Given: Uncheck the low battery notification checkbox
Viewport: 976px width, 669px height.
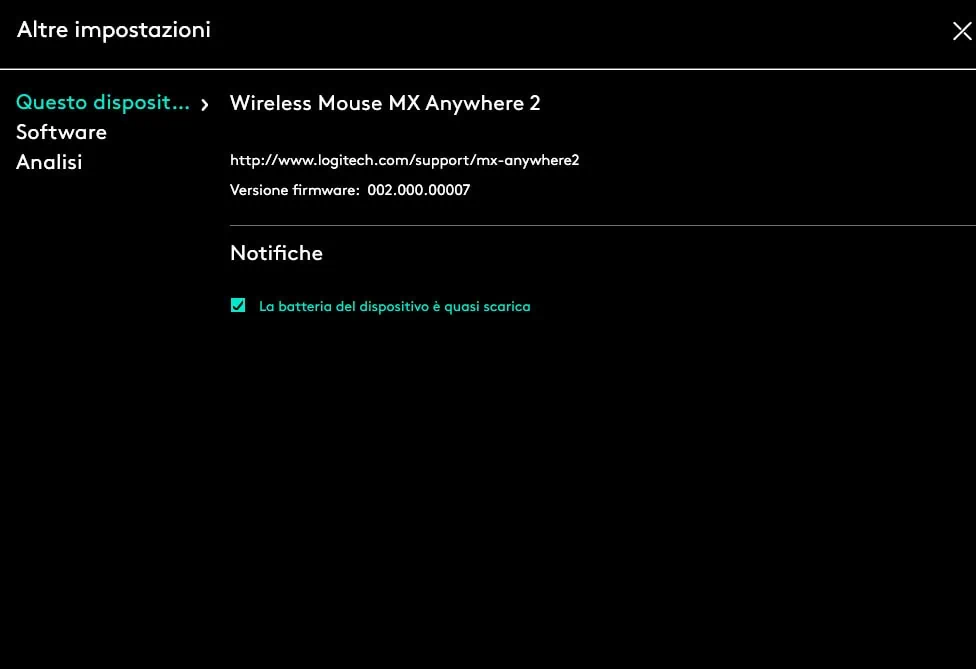Looking at the screenshot, I should [238, 305].
